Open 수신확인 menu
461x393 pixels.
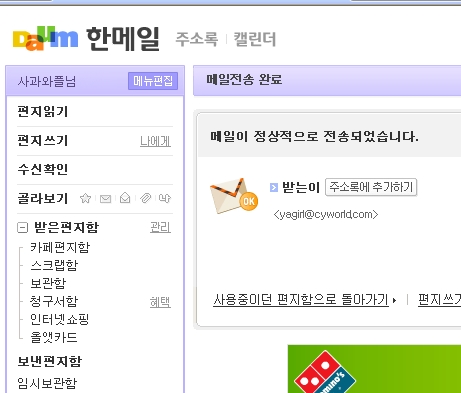pyautogui.click(x=43, y=169)
